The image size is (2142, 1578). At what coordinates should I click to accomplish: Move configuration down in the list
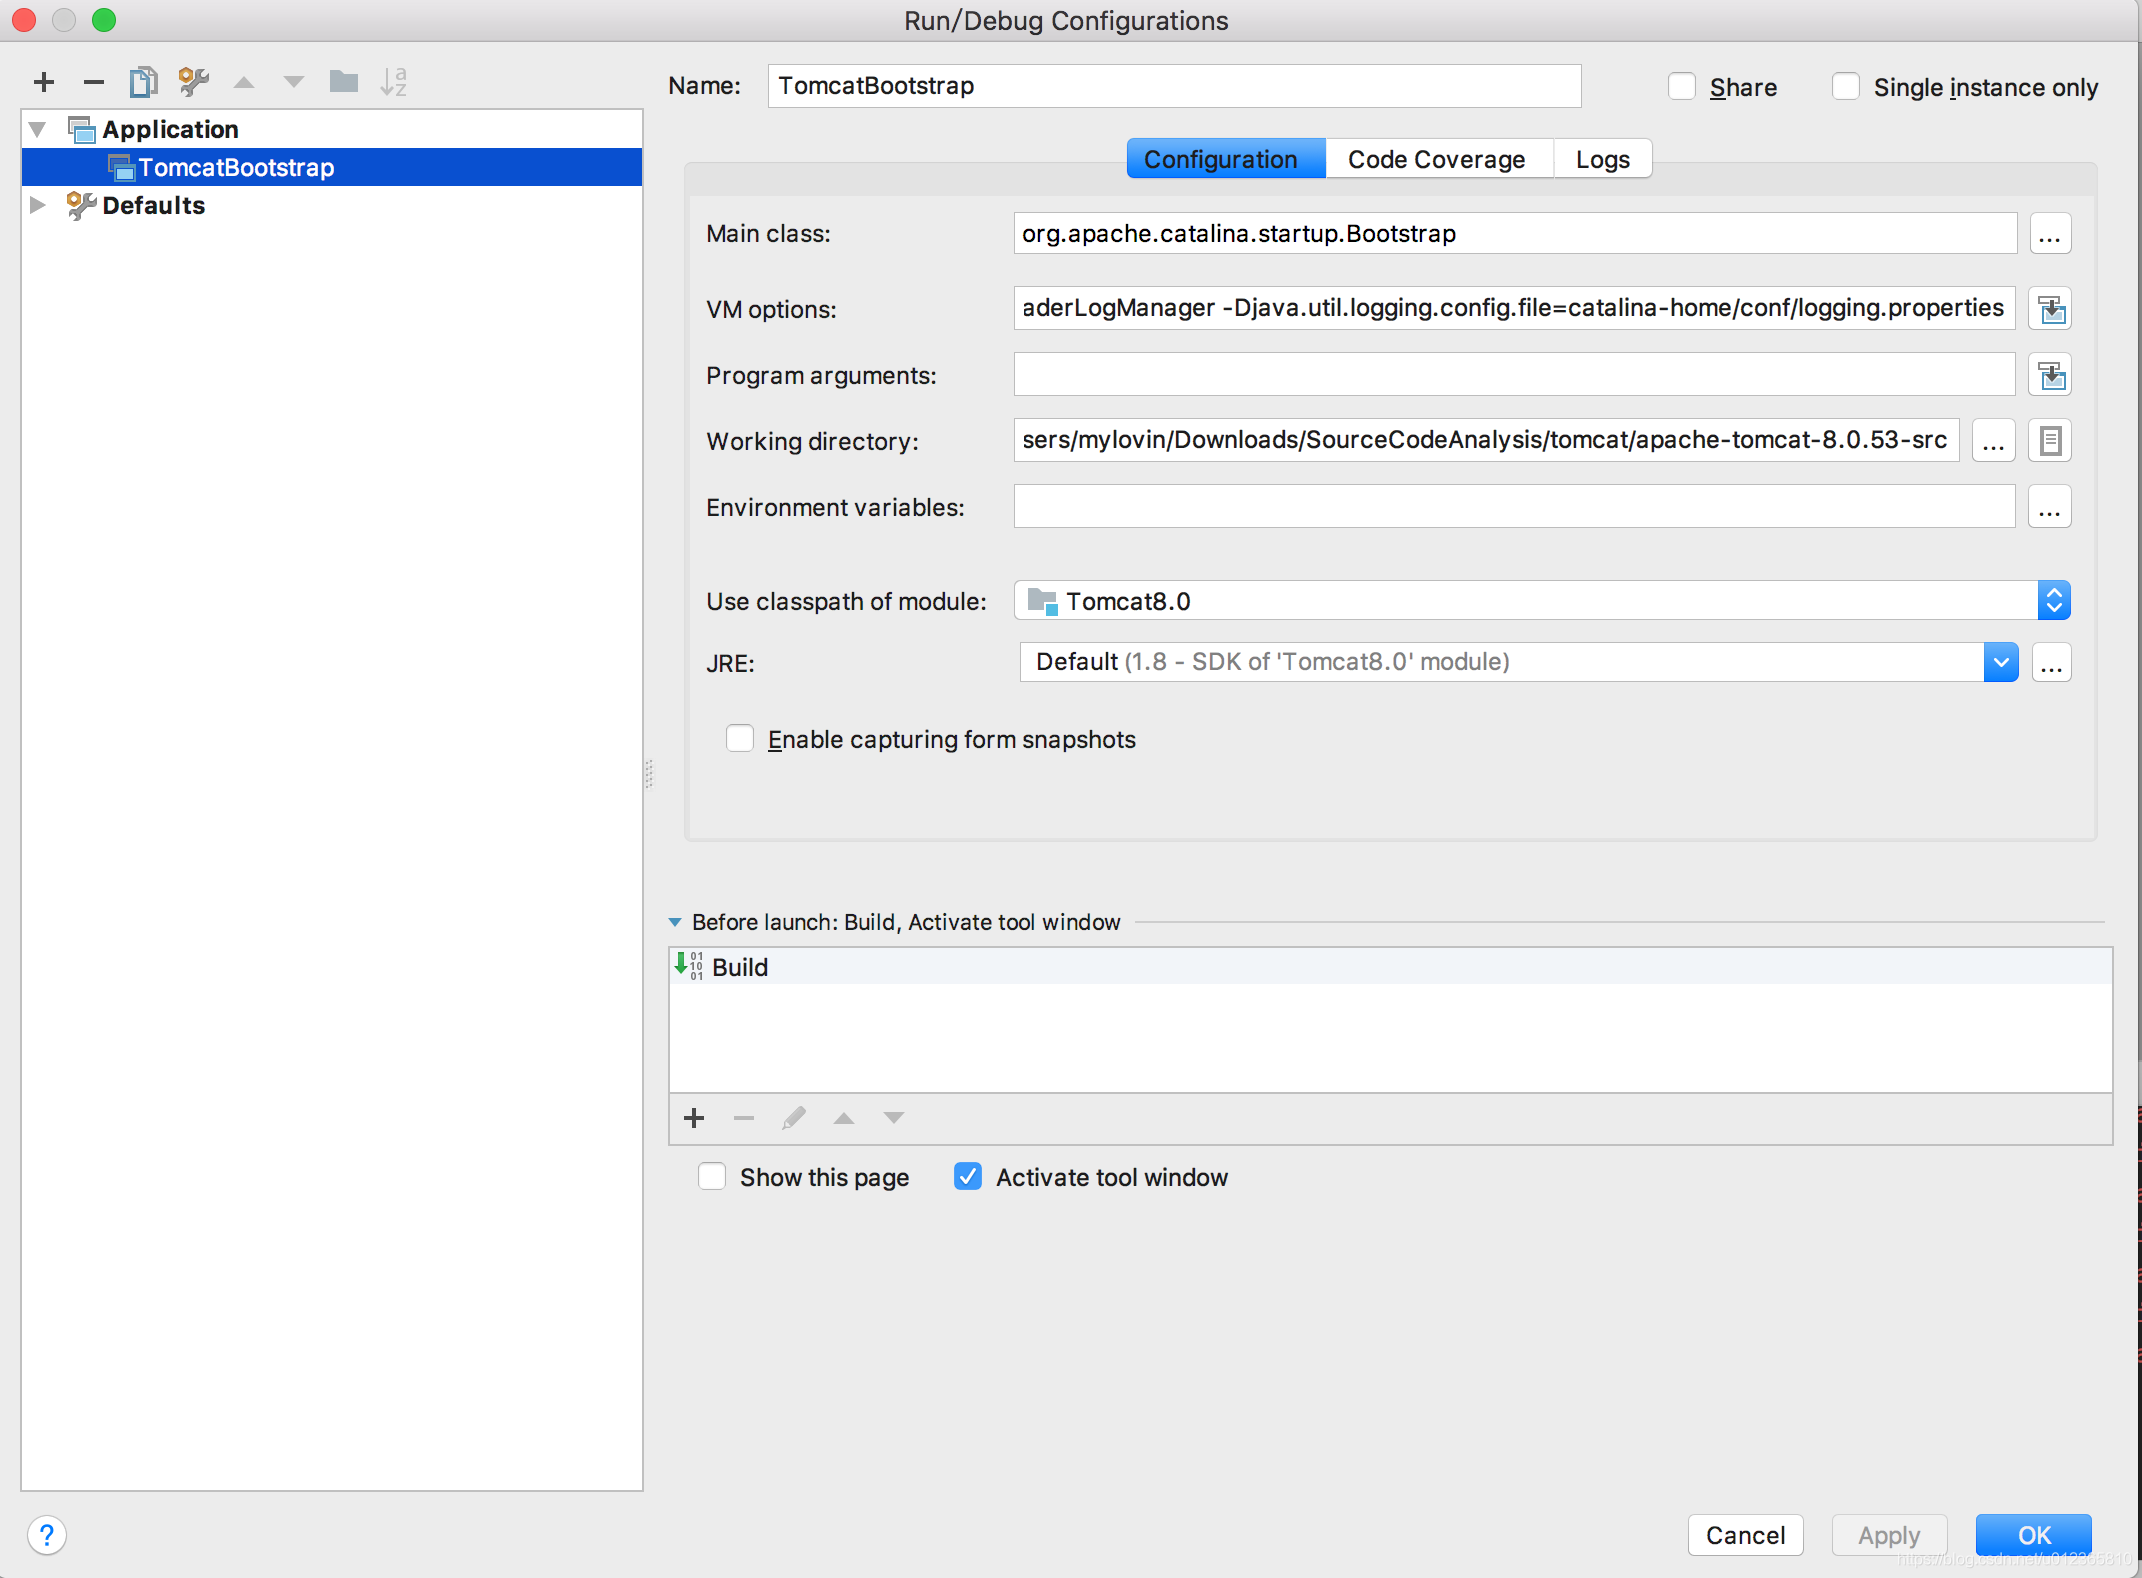point(294,82)
